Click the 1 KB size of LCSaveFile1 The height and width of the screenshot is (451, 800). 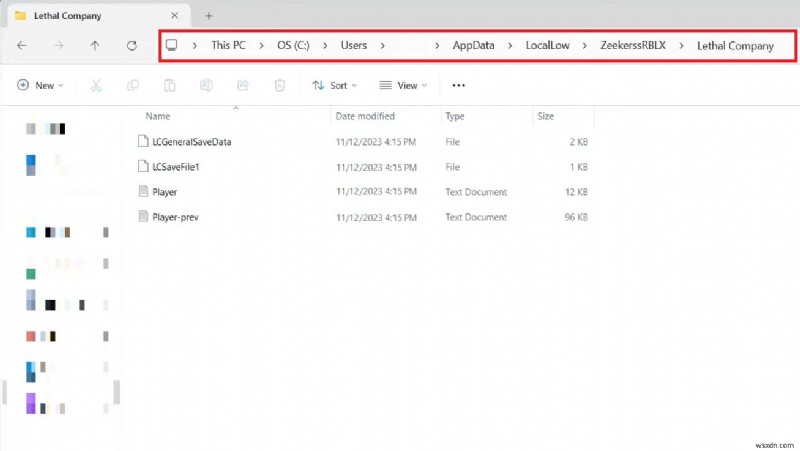[579, 167]
